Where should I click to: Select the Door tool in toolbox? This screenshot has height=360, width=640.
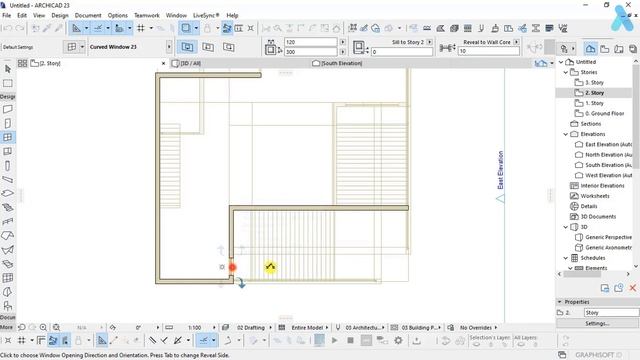8,123
